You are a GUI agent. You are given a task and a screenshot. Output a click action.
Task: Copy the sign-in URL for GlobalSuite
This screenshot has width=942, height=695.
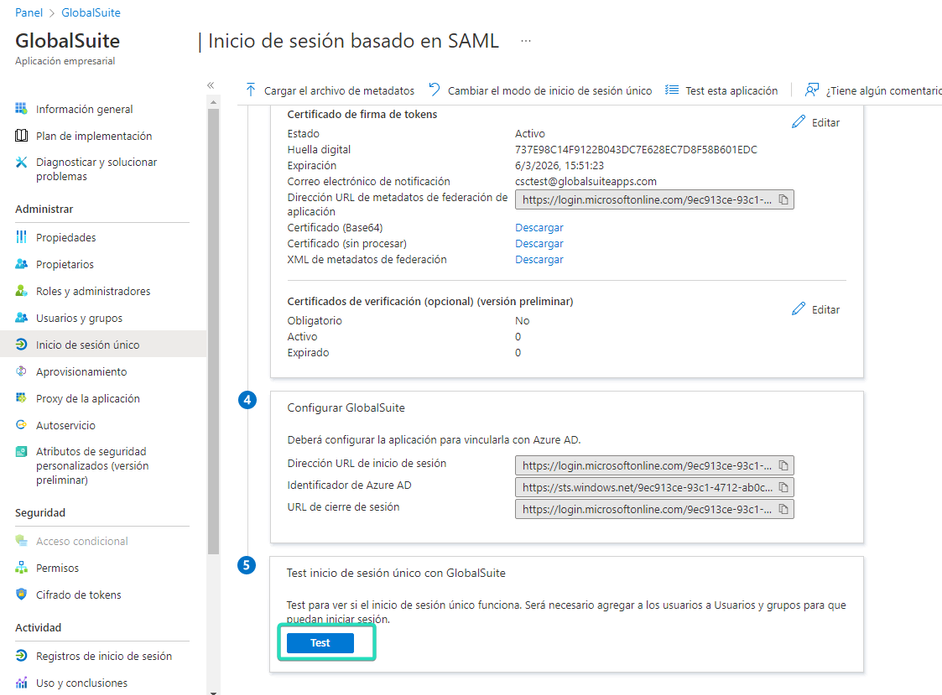784,465
